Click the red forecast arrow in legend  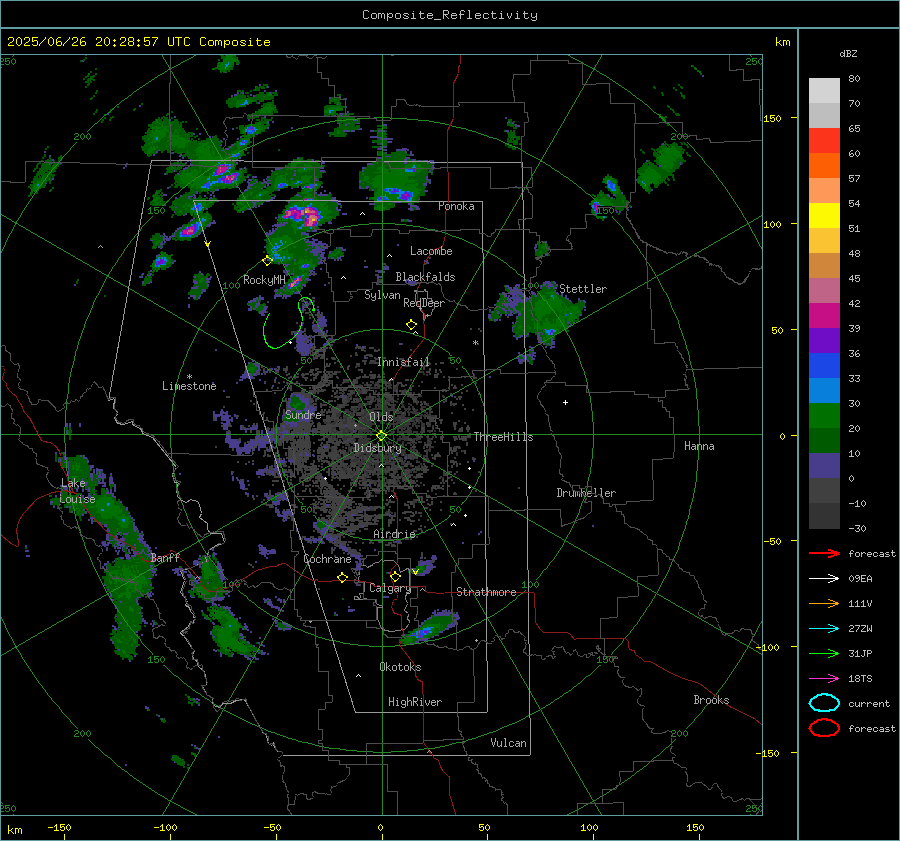pos(824,553)
